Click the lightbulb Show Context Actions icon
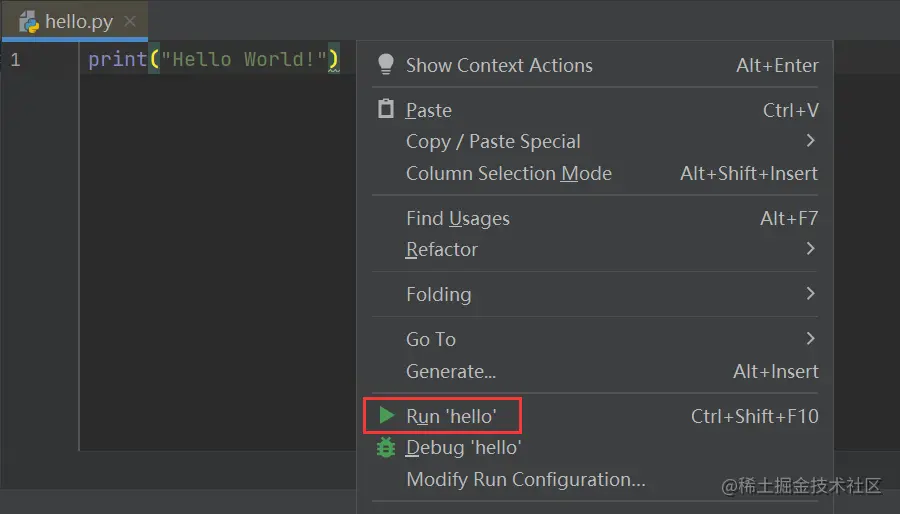900x514 pixels. coord(386,65)
